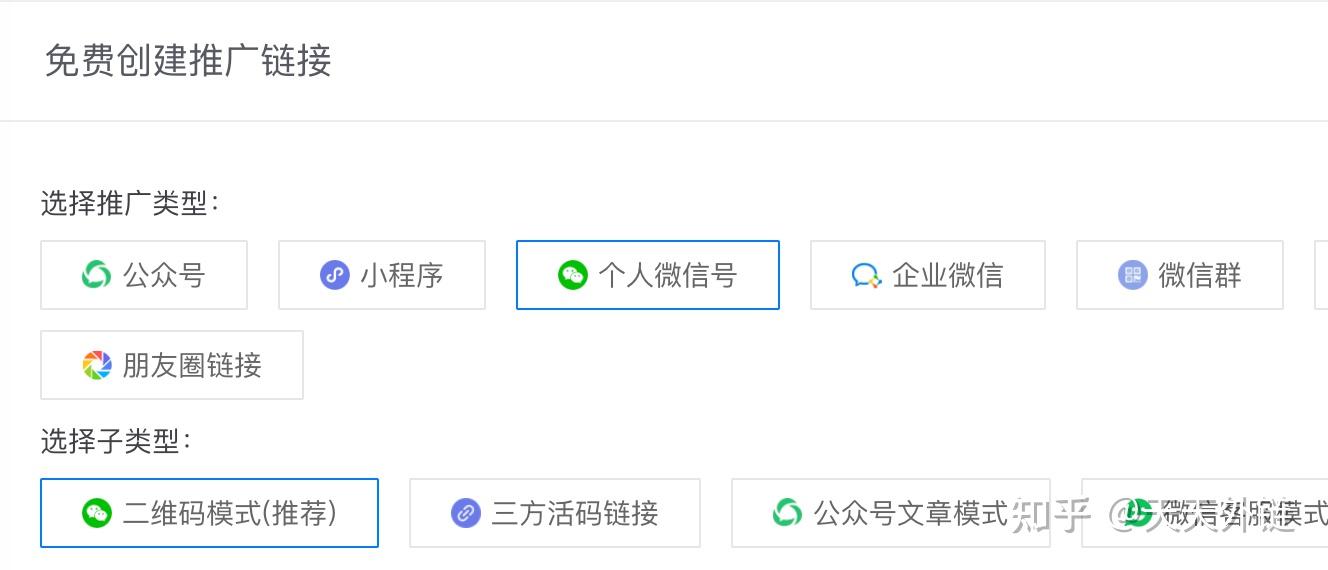Switch to the 三方活码链接 sub-type
Image resolution: width=1328 pixels, height=570 pixels.
(x=555, y=513)
